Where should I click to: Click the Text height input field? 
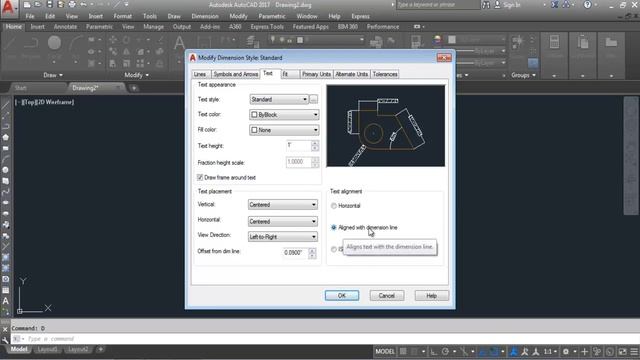(x=298, y=146)
